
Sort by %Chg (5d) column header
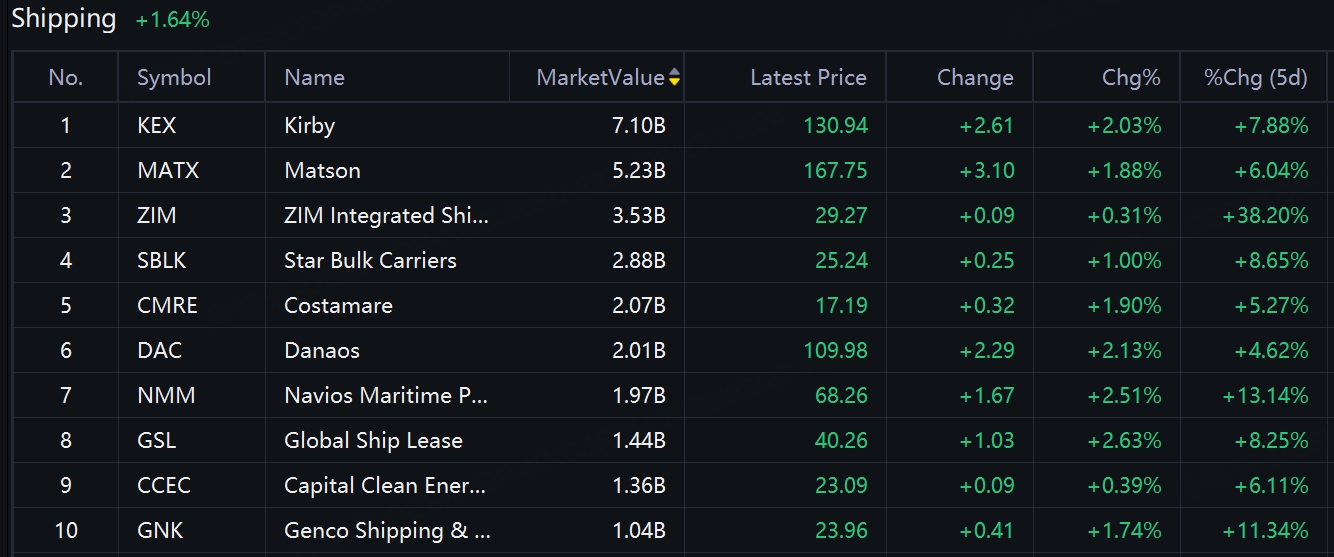(1256, 78)
